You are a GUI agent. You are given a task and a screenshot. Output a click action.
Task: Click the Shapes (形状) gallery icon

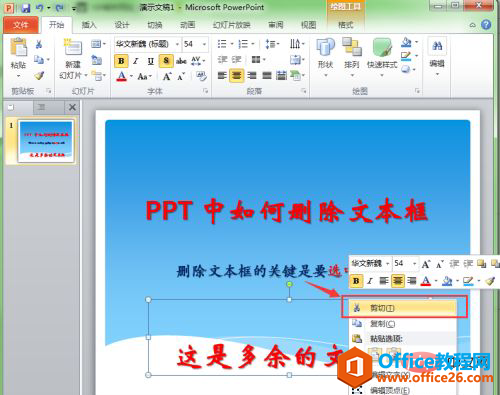[325, 47]
